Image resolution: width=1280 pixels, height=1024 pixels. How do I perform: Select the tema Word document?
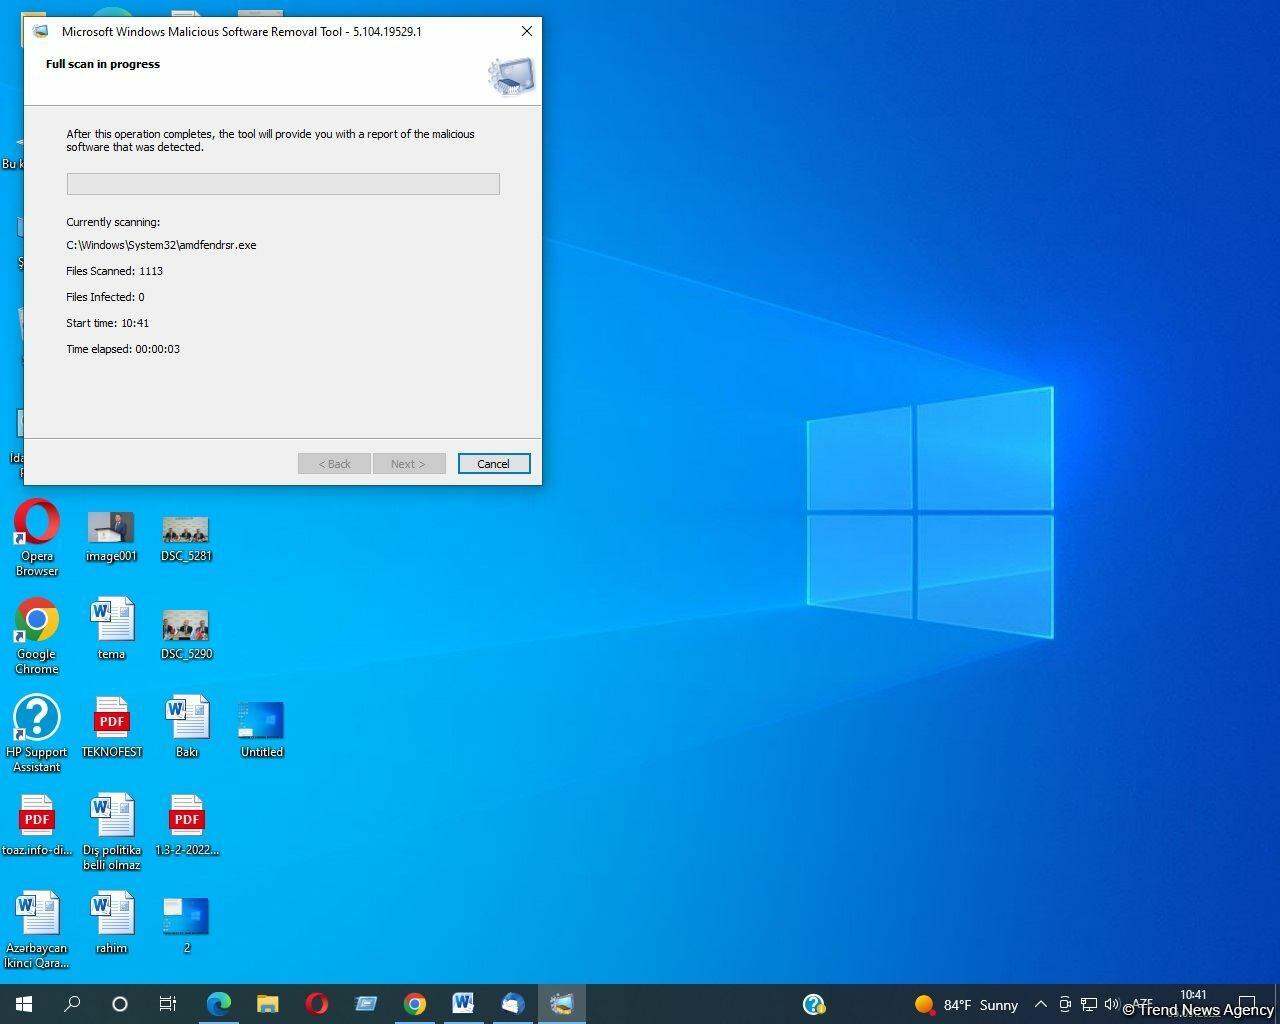pyautogui.click(x=112, y=629)
